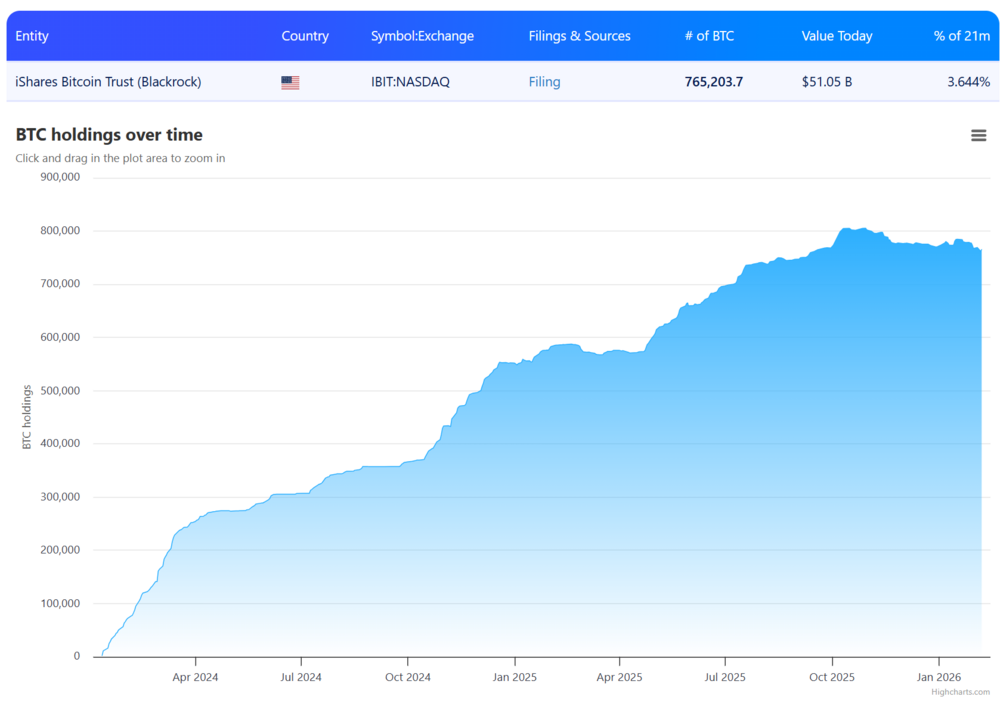Click the 600,000 y-axis label
The height and width of the screenshot is (706, 1000).
coord(60,337)
